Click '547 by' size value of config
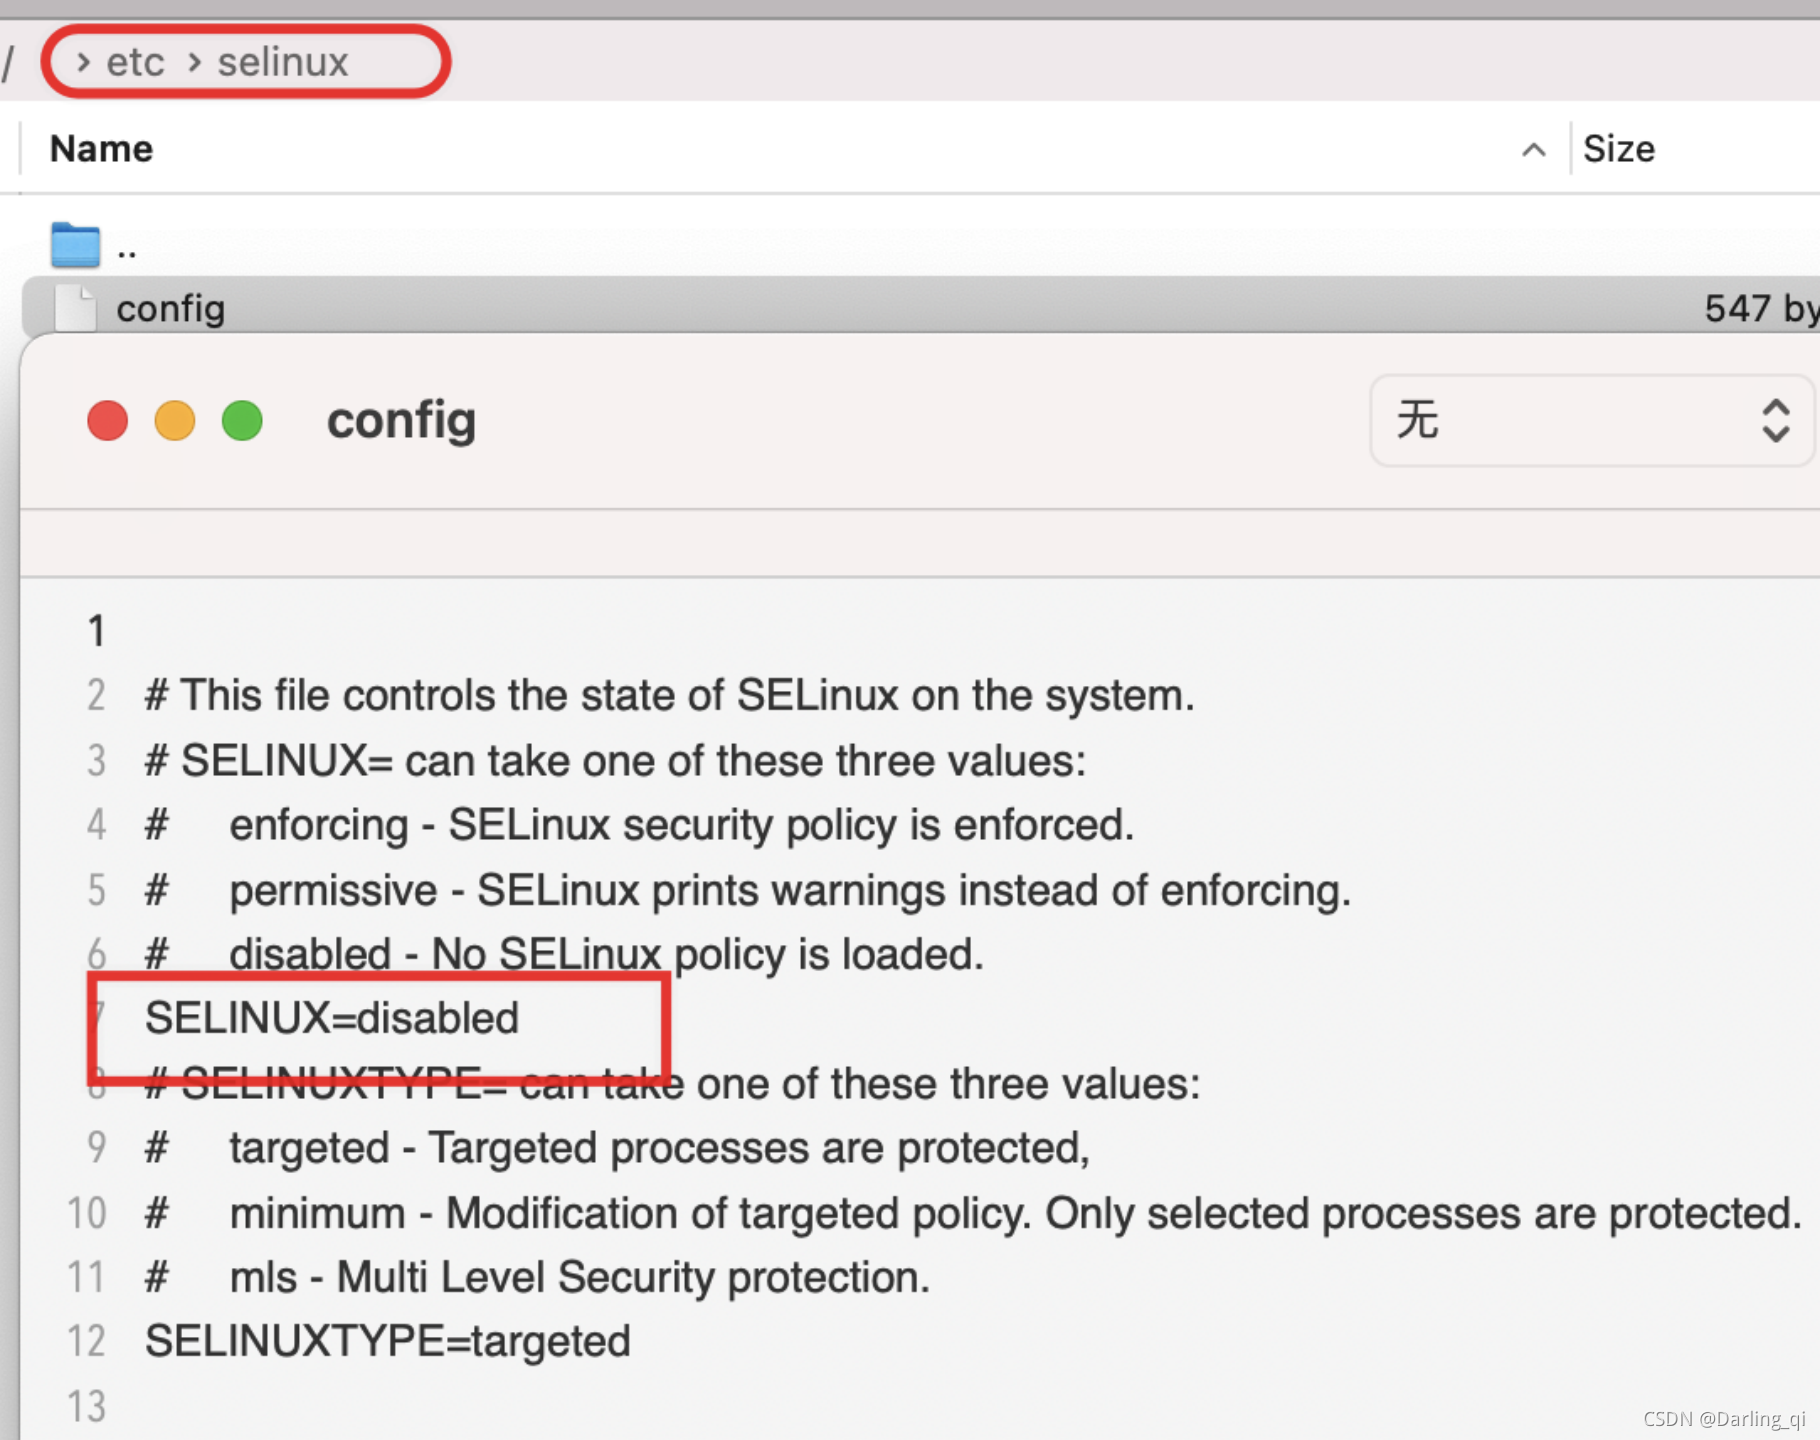1820x1440 pixels. pyautogui.click(x=1761, y=308)
